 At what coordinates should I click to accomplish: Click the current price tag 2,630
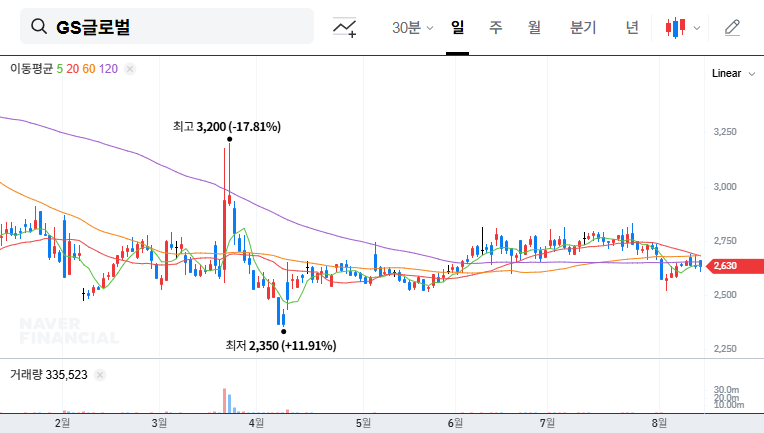point(736,266)
